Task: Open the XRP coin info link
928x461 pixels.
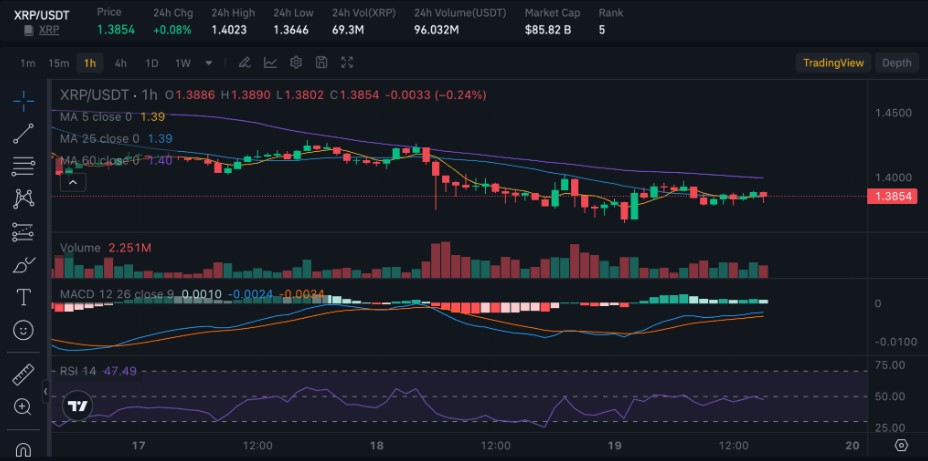Action: click(49, 30)
